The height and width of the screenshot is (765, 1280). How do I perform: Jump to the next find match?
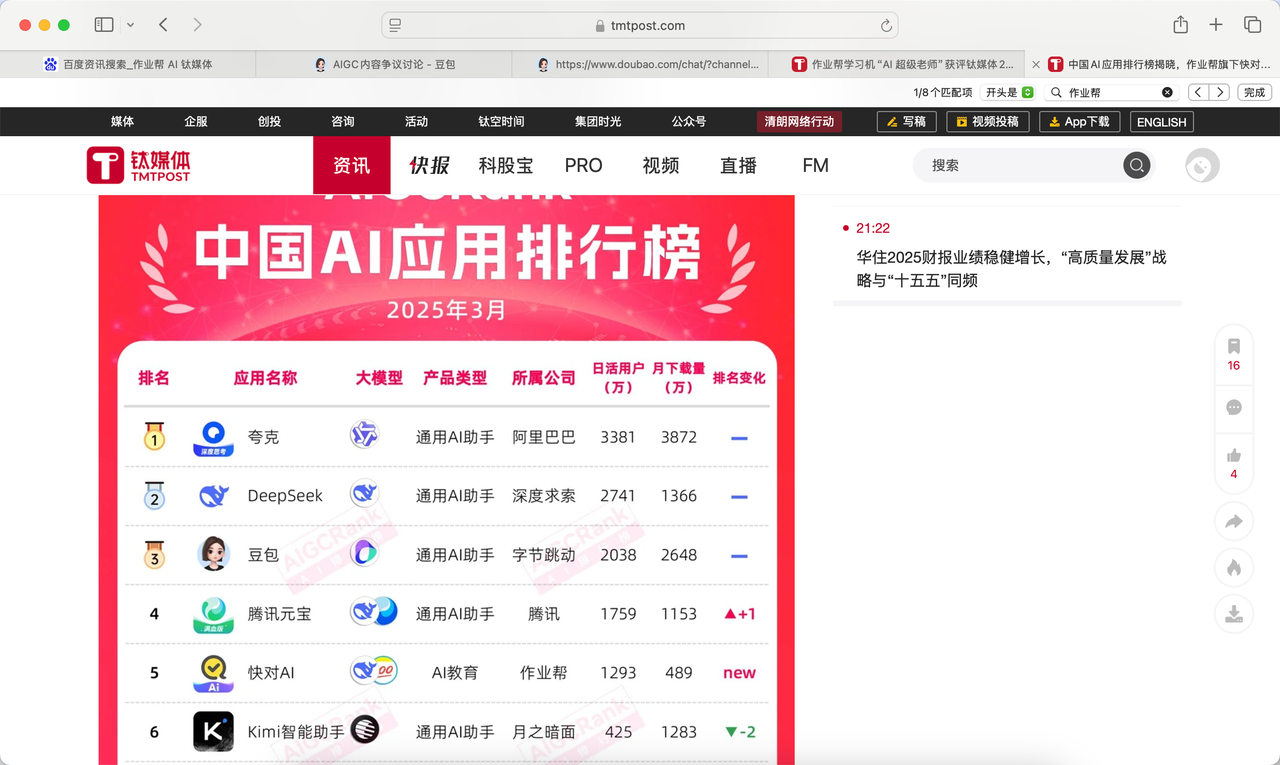click(x=1219, y=92)
